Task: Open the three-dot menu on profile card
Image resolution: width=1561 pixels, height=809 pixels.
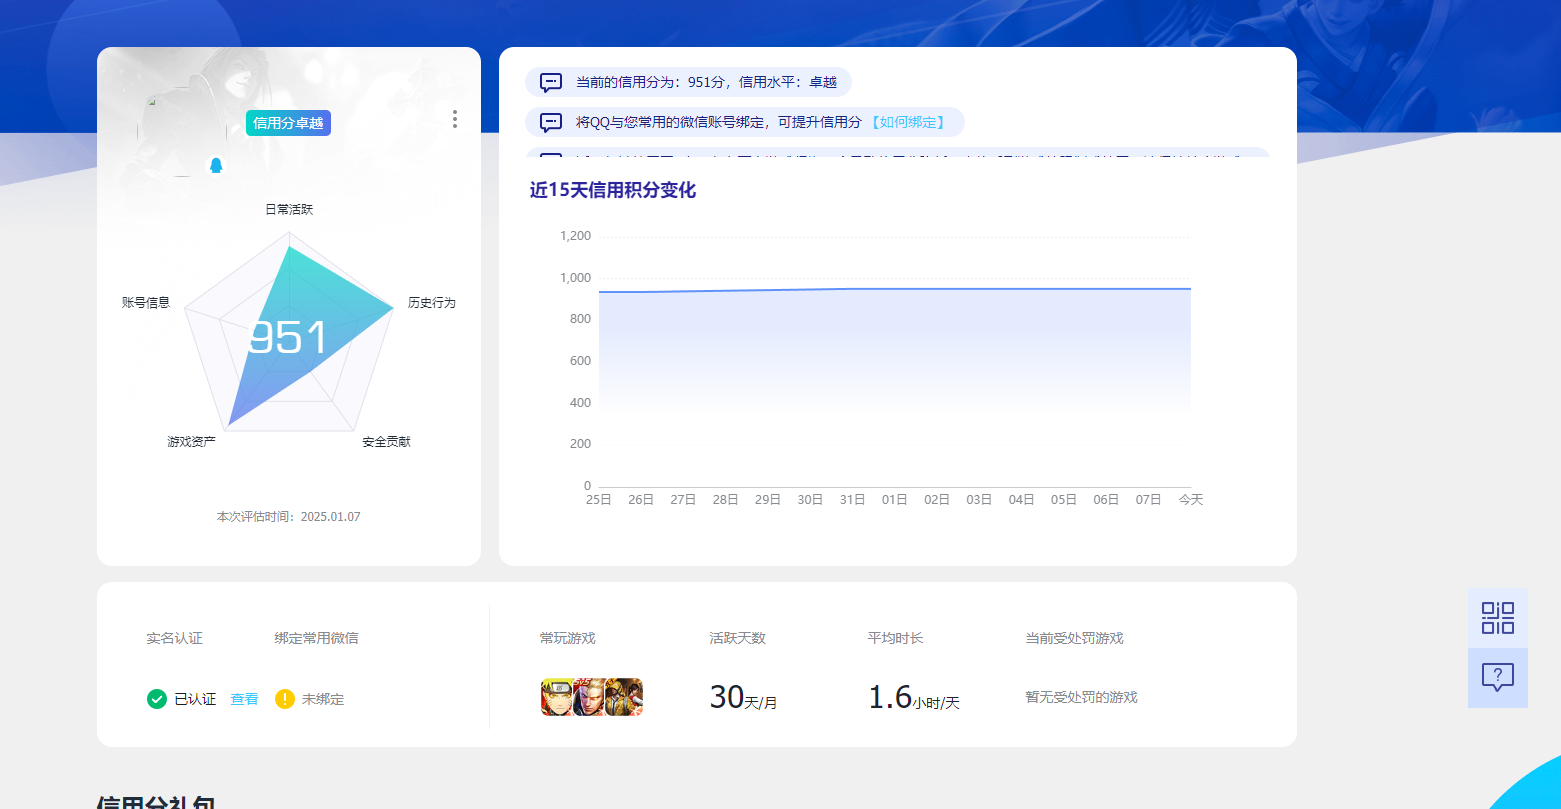Action: coord(455,119)
